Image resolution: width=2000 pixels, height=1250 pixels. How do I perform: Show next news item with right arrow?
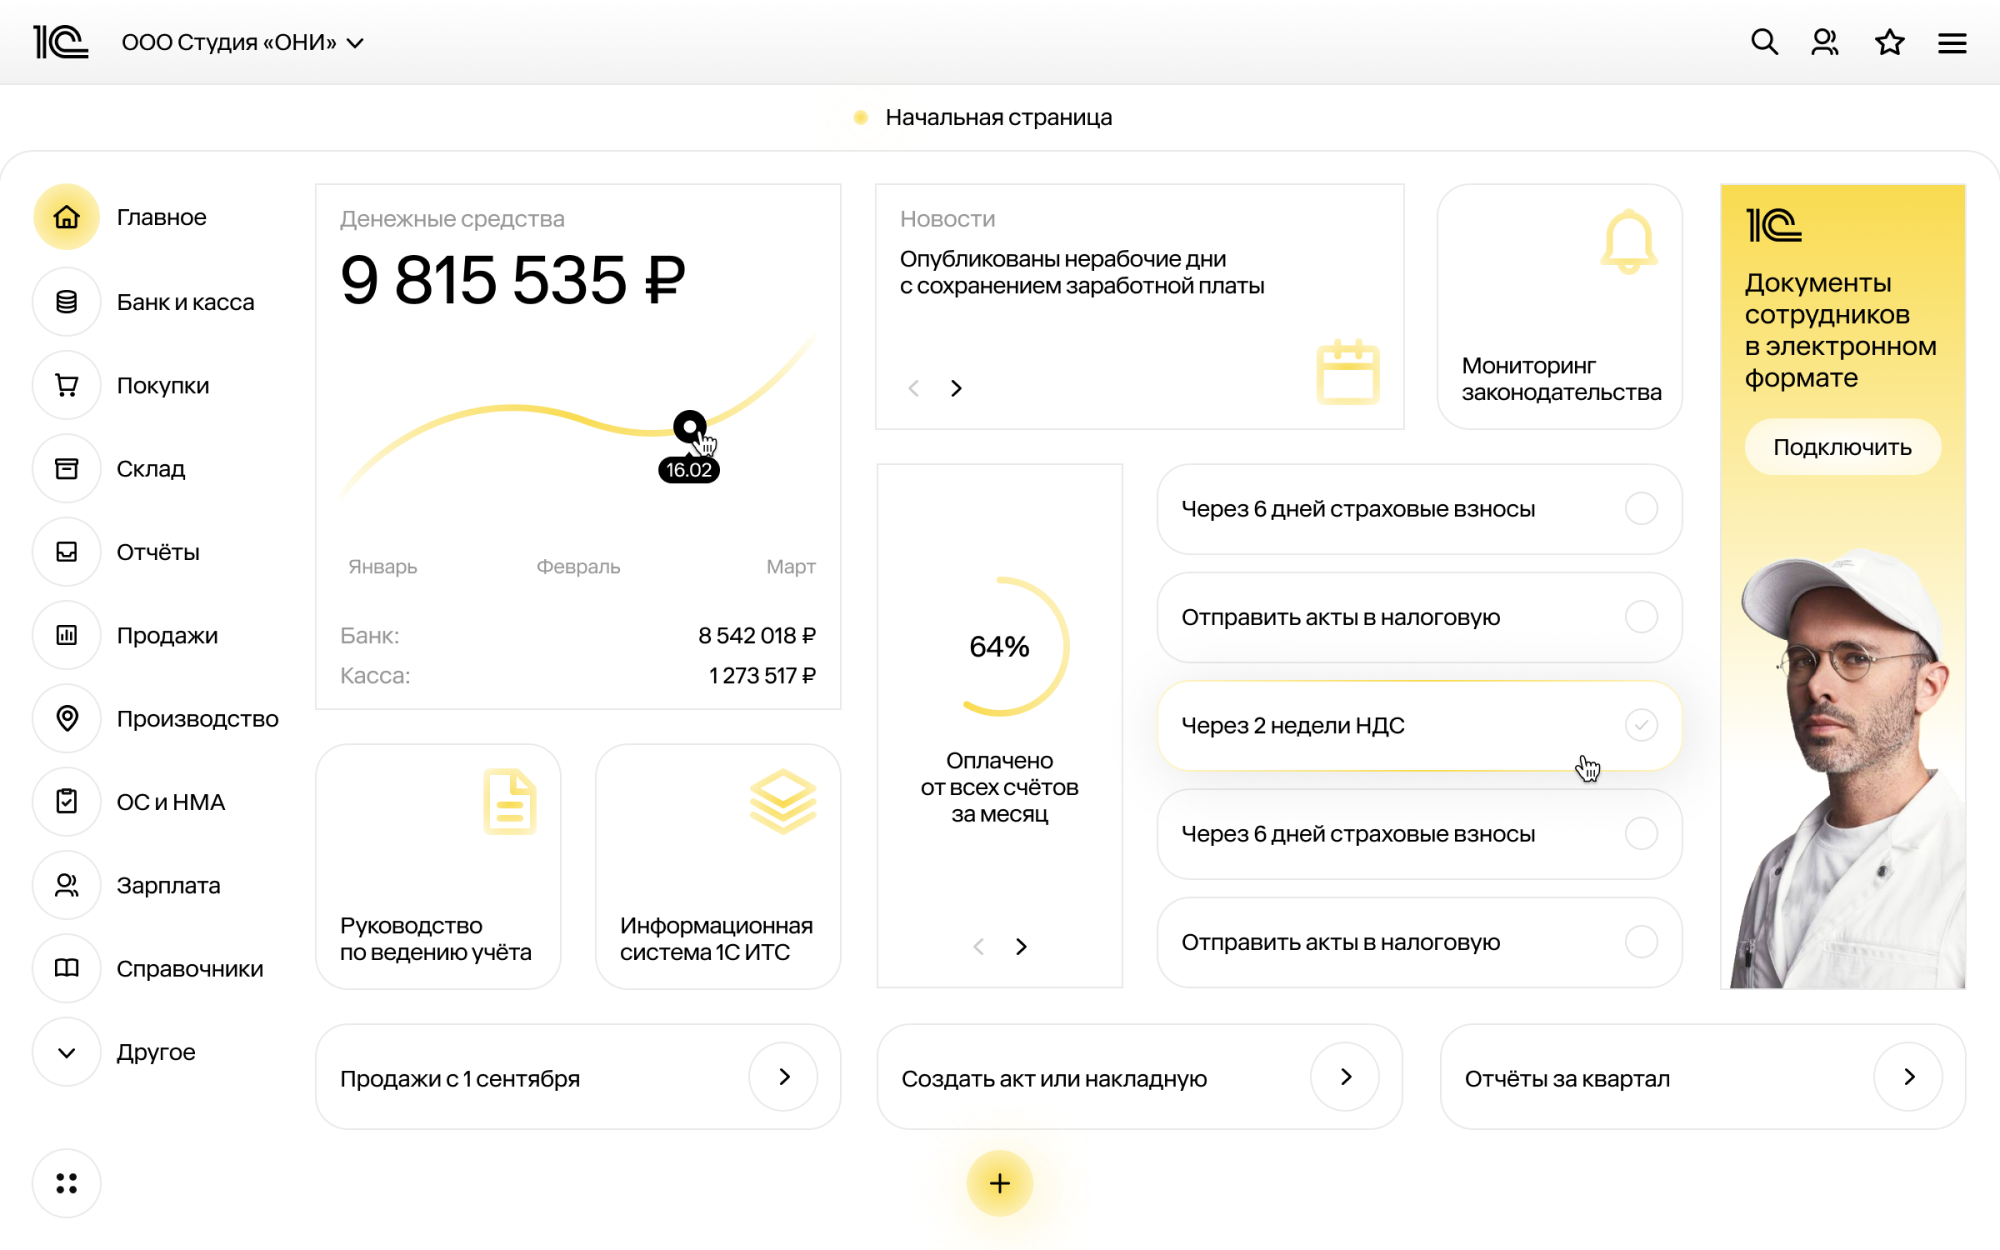click(x=956, y=388)
